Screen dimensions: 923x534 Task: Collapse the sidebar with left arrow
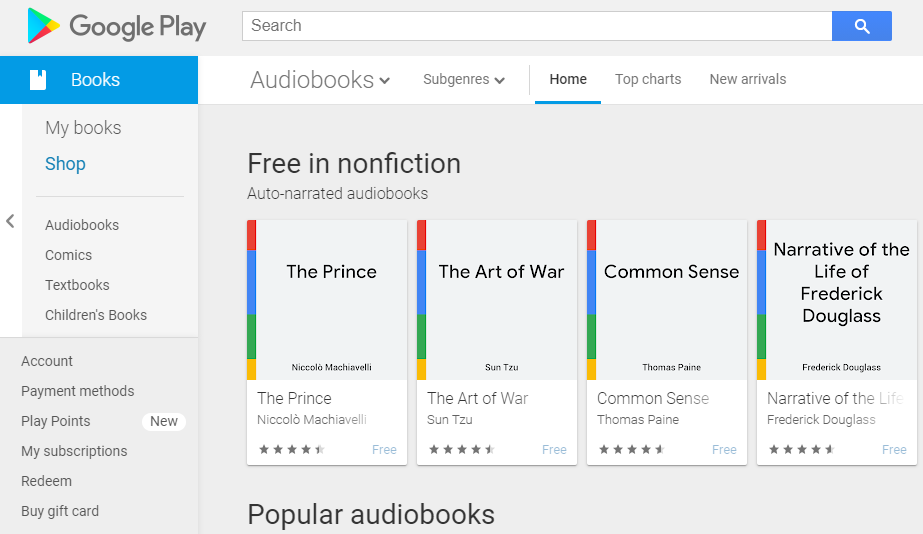click(x=10, y=221)
